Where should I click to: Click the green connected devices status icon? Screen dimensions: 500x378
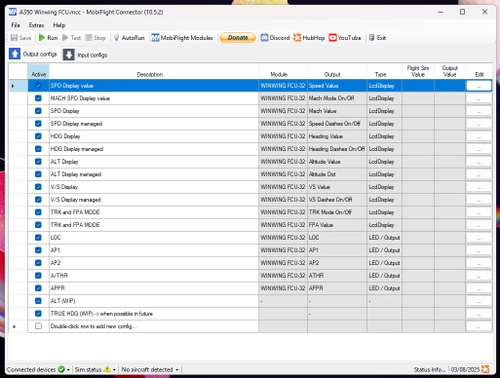tap(61, 369)
